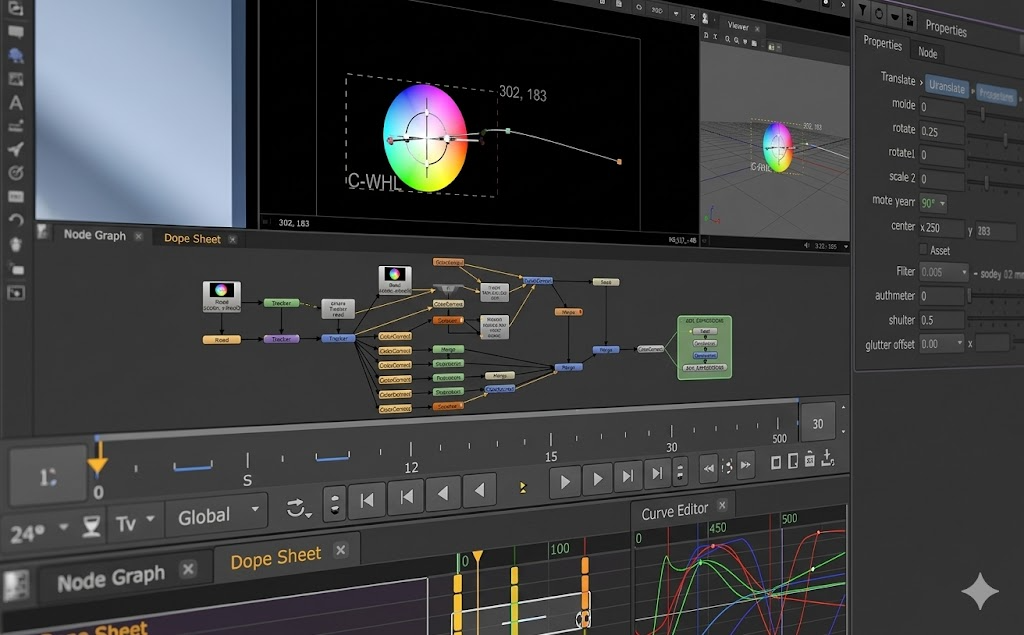This screenshot has height=635, width=1024.
Task: Click the person icon left of Properties title
Action: (910, 20)
